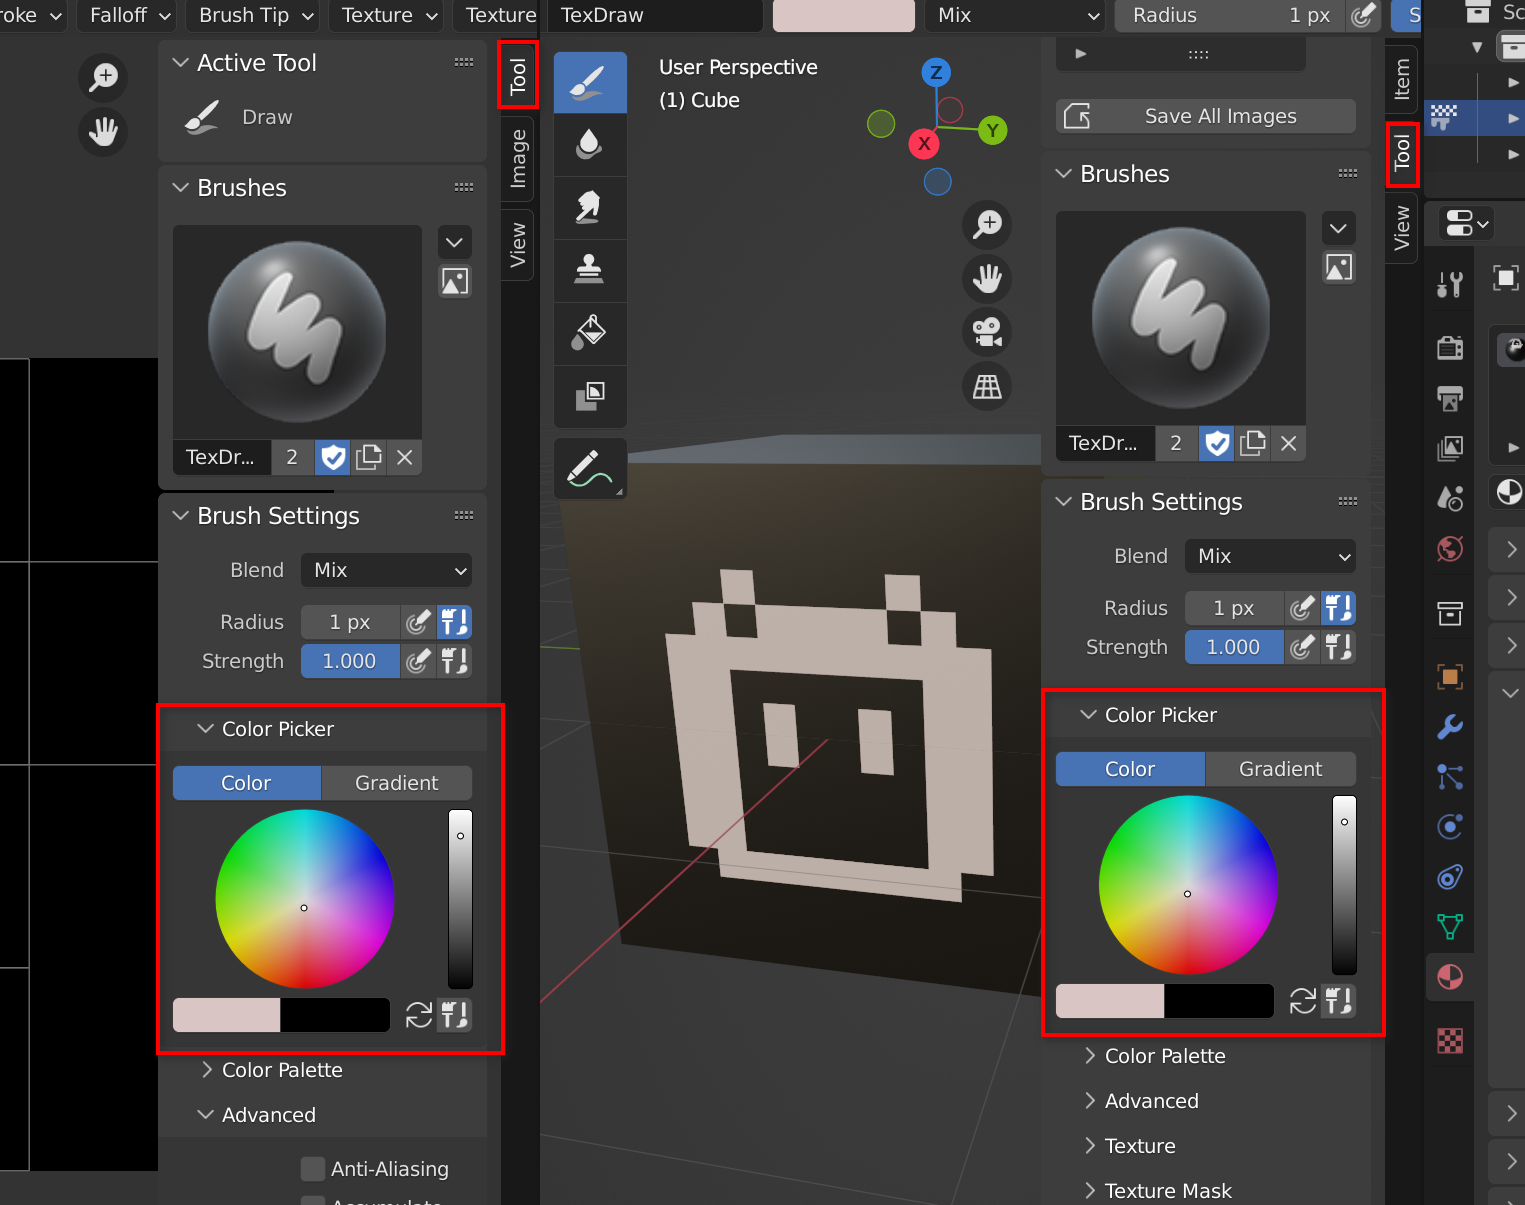Select Gradient mode in viewport Color Picker

point(1281,769)
